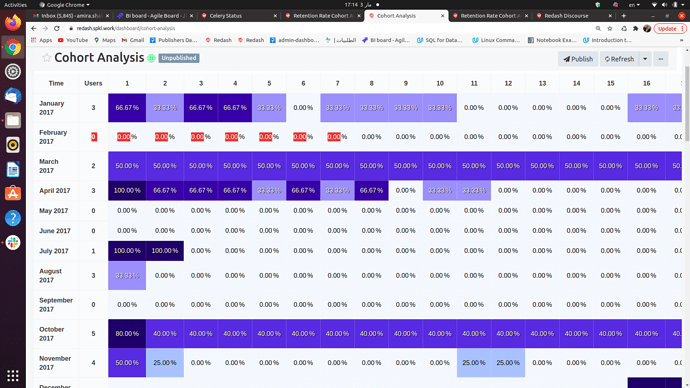Open a new browser tab
This screenshot has height=388, width=690.
click(624, 15)
